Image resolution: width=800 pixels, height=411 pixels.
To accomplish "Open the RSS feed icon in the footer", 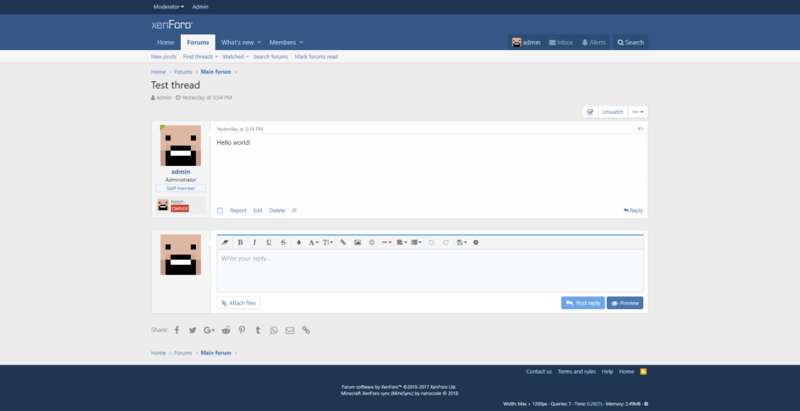I will point(643,371).
